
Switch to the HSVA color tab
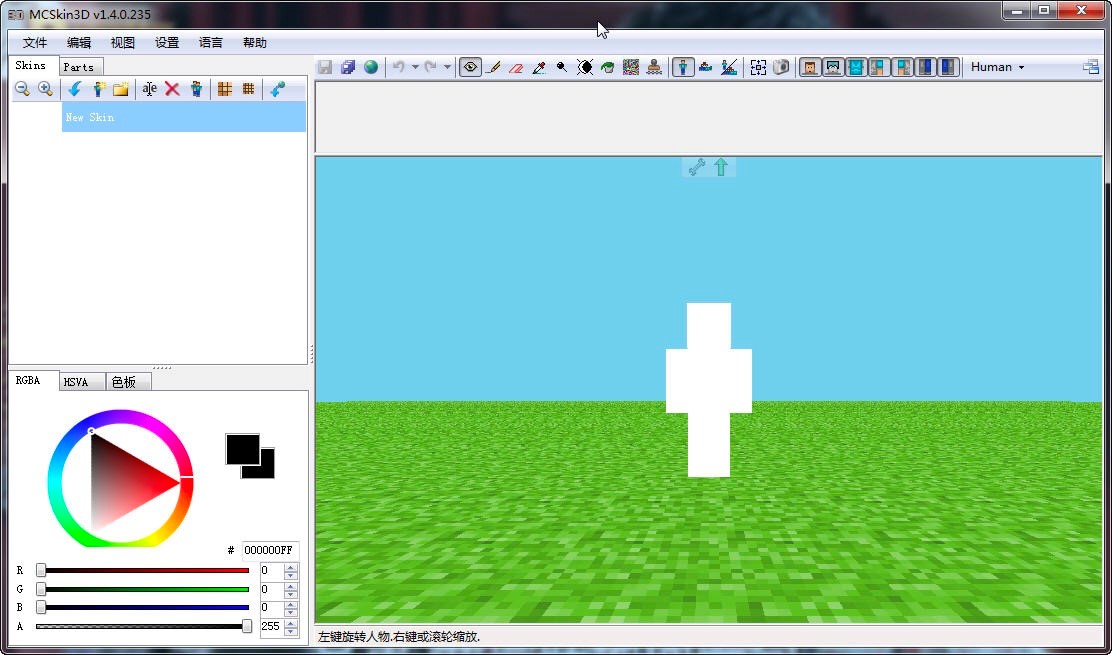(80, 381)
